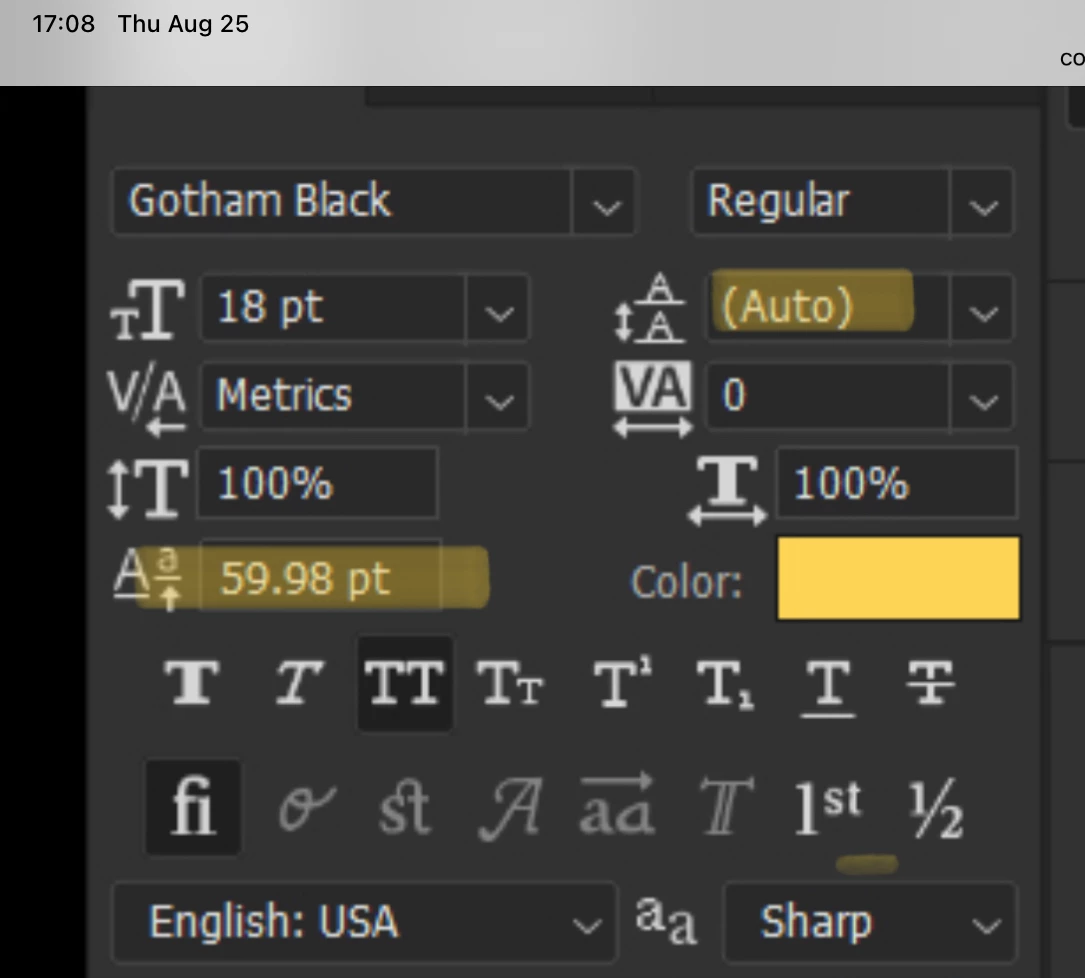This screenshot has height=978, width=1085.
Task: Open the (Auto) leading dropdown arrow
Action: [x=982, y=309]
